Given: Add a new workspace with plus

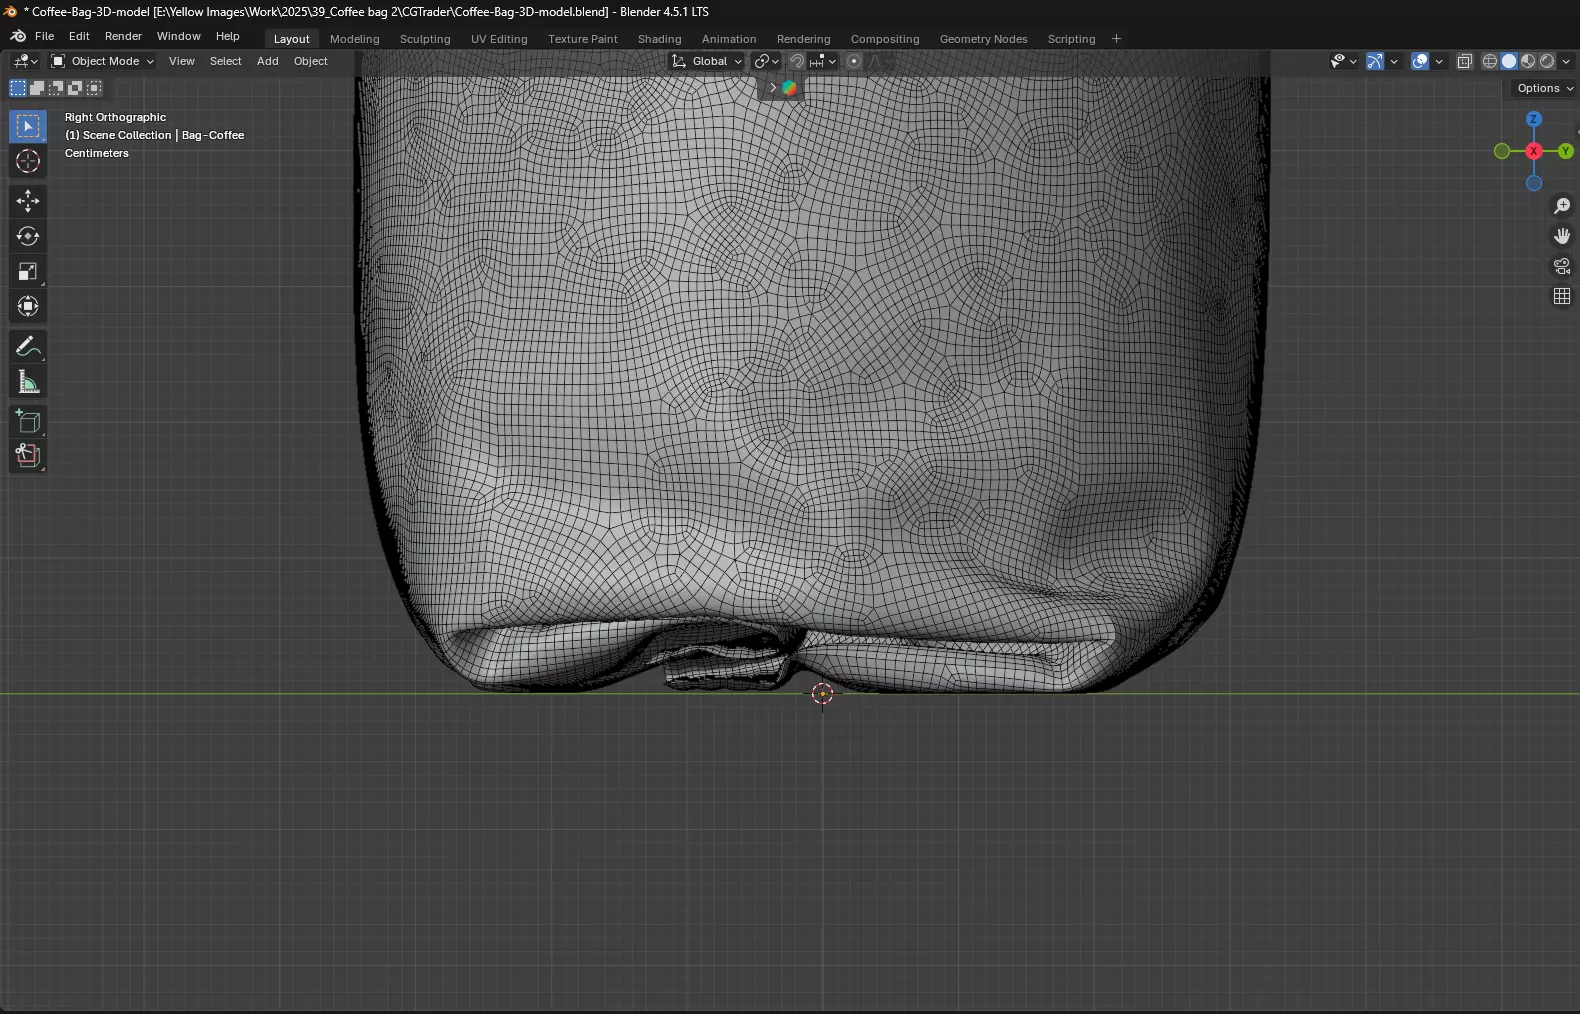Looking at the screenshot, I should (x=1116, y=39).
